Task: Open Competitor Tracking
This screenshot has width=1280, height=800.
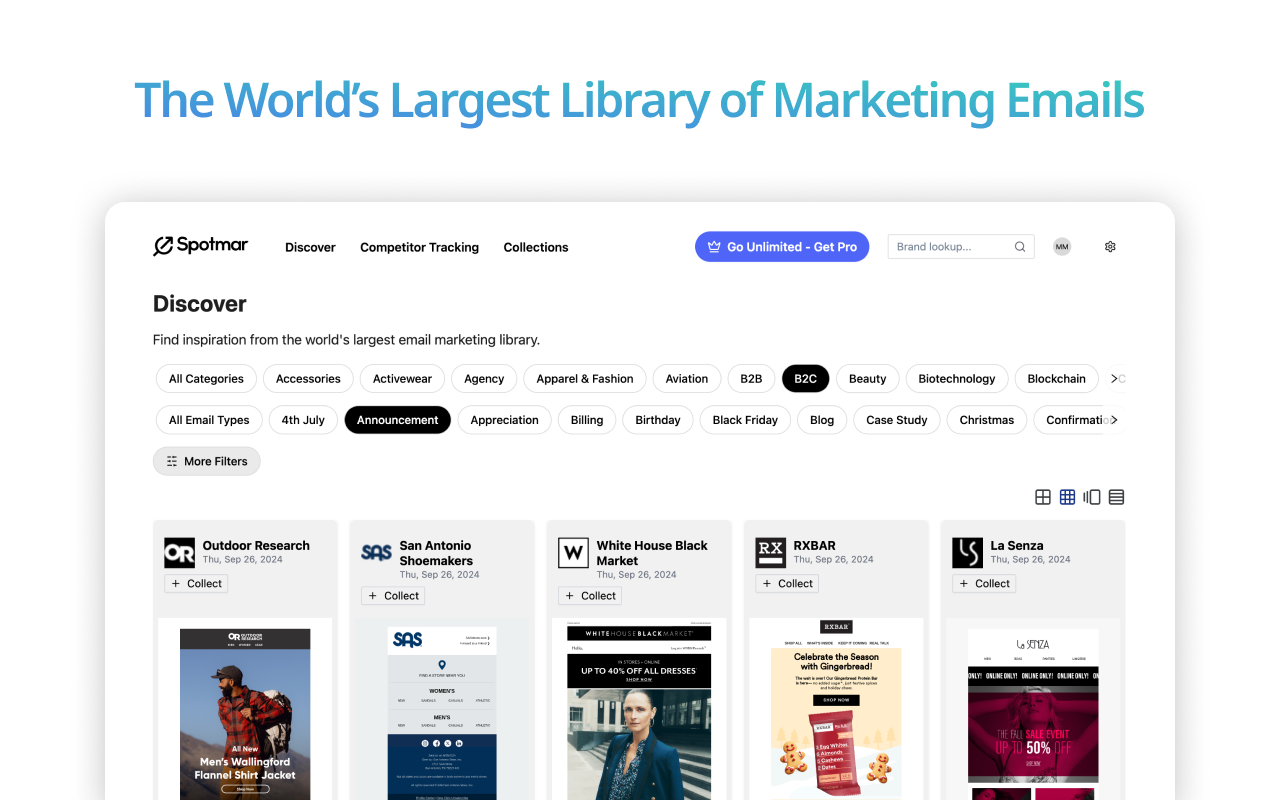Action: [x=419, y=247]
